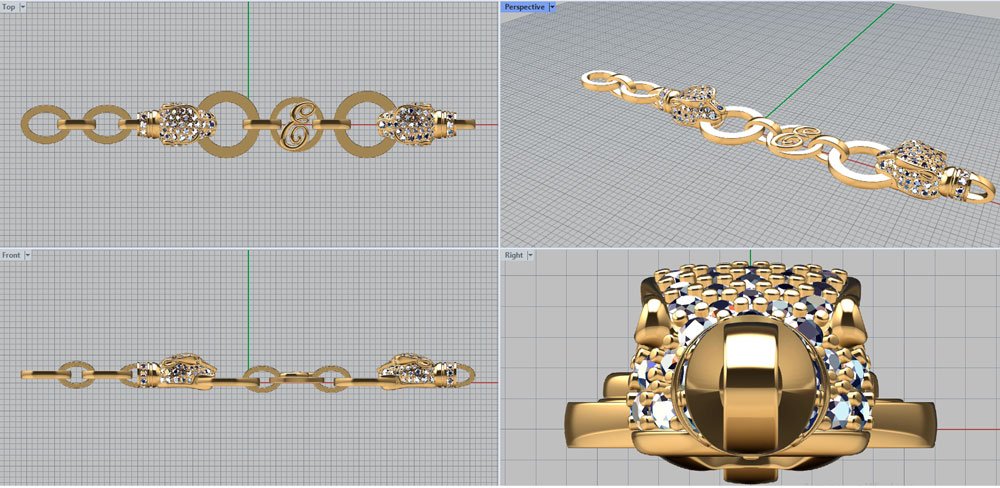The image size is (1000, 488).
Task: Click the Front viewport title label
Action: (x=11, y=255)
